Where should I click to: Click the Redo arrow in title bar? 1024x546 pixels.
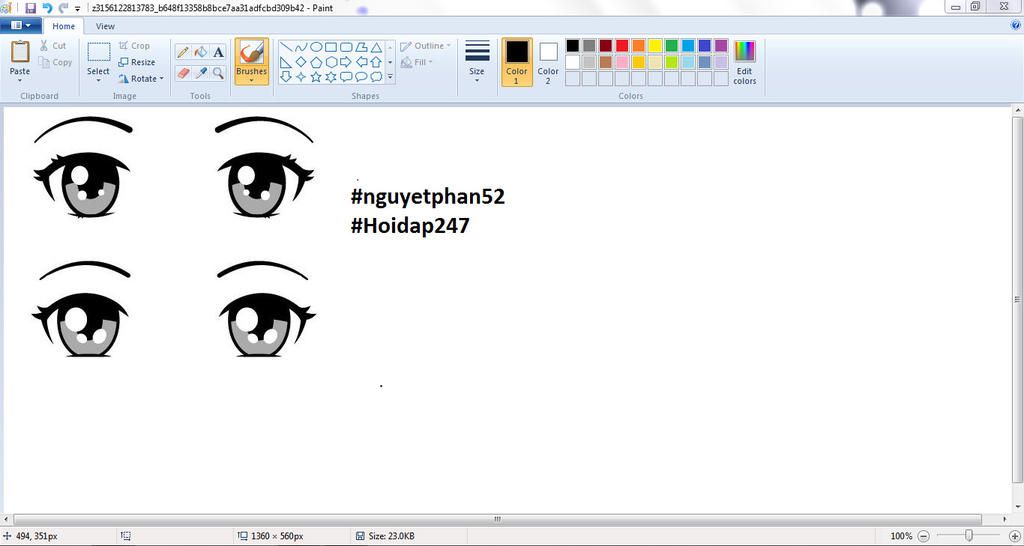pos(63,8)
